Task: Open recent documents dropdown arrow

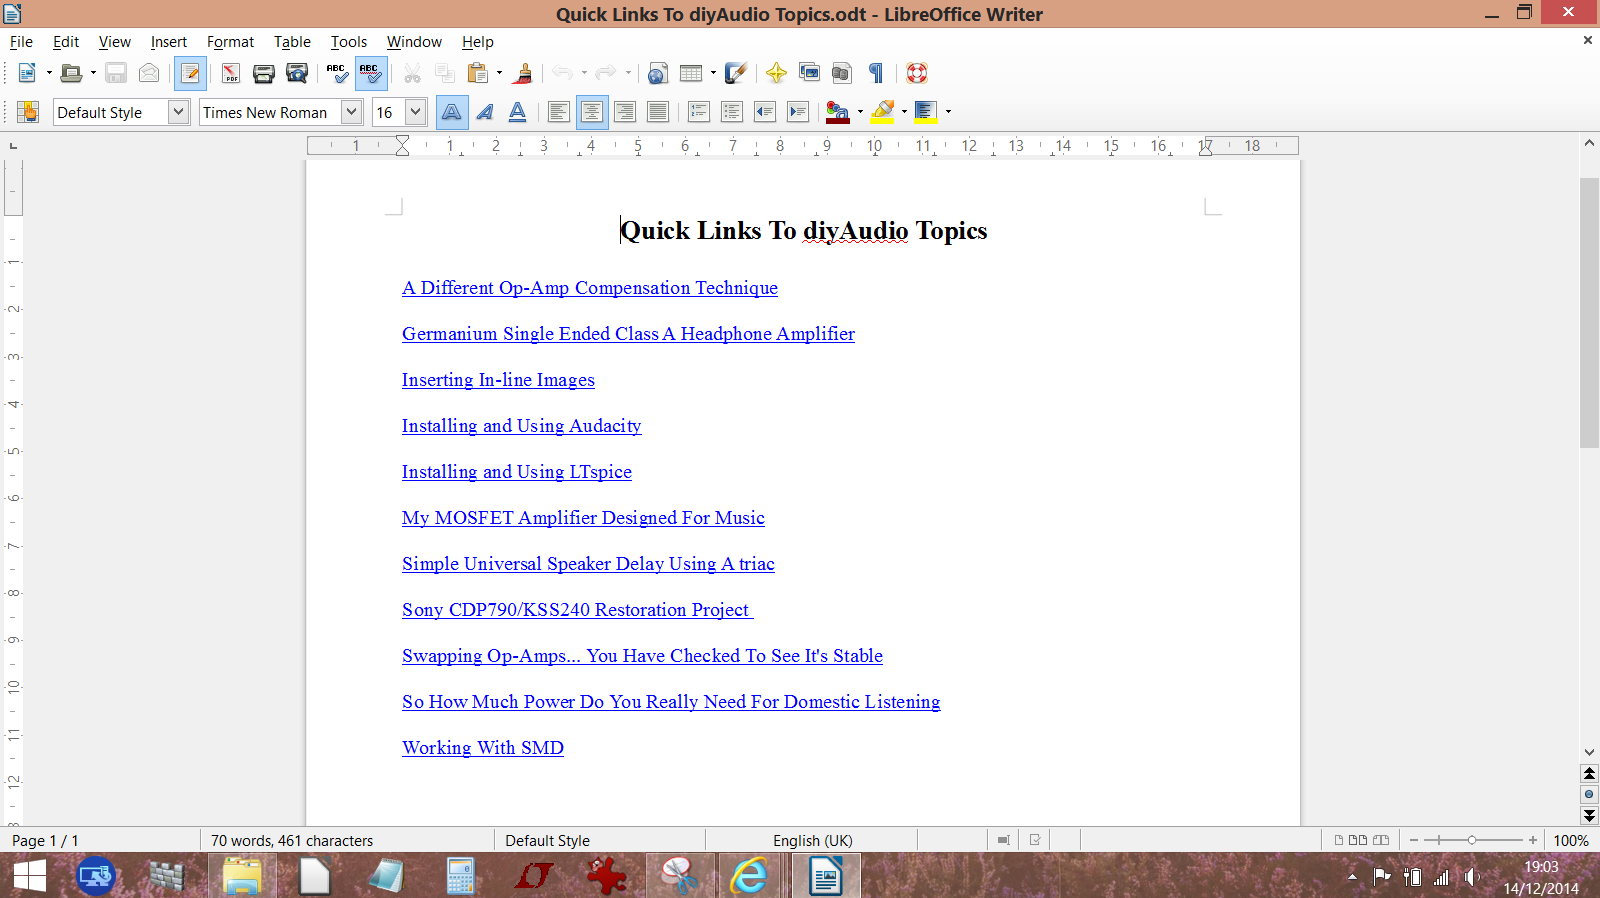Action: 93,73
